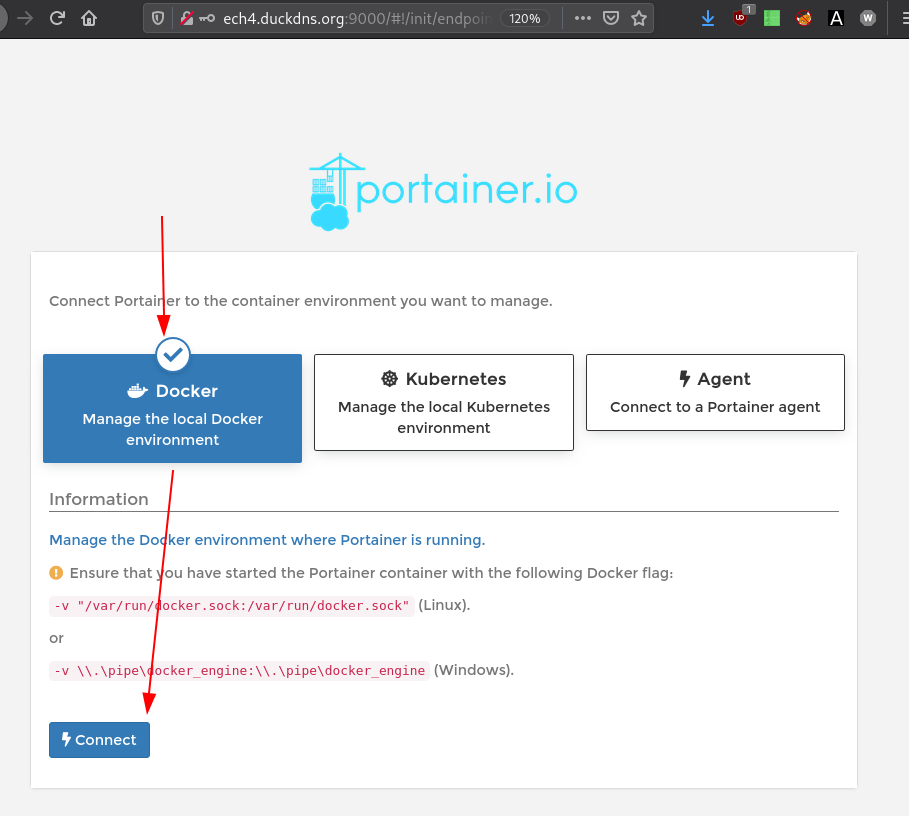Show the insecure connection padlock info

click(x=187, y=19)
